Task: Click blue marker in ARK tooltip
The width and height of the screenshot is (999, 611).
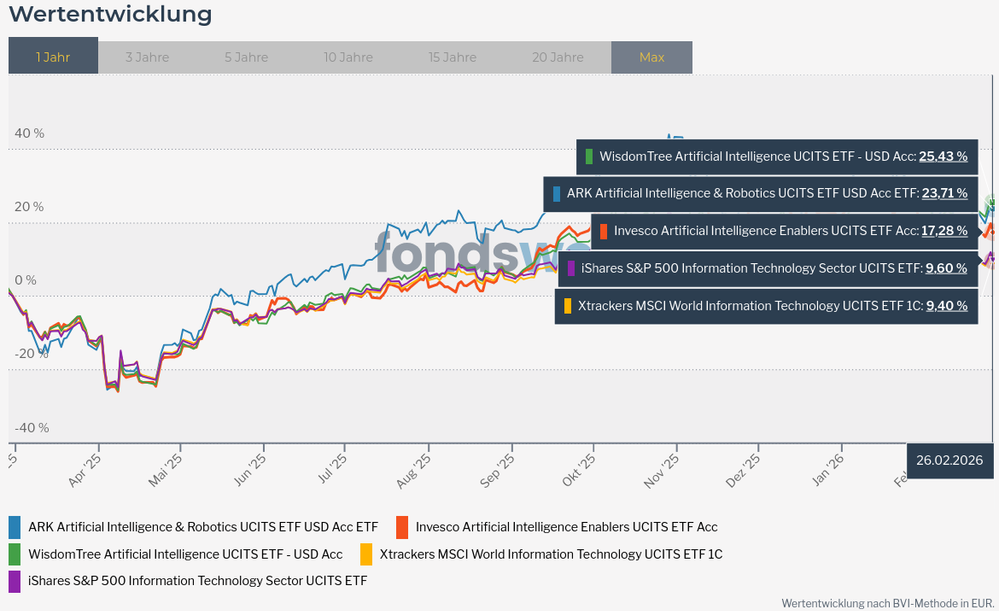Action: [x=556, y=194]
